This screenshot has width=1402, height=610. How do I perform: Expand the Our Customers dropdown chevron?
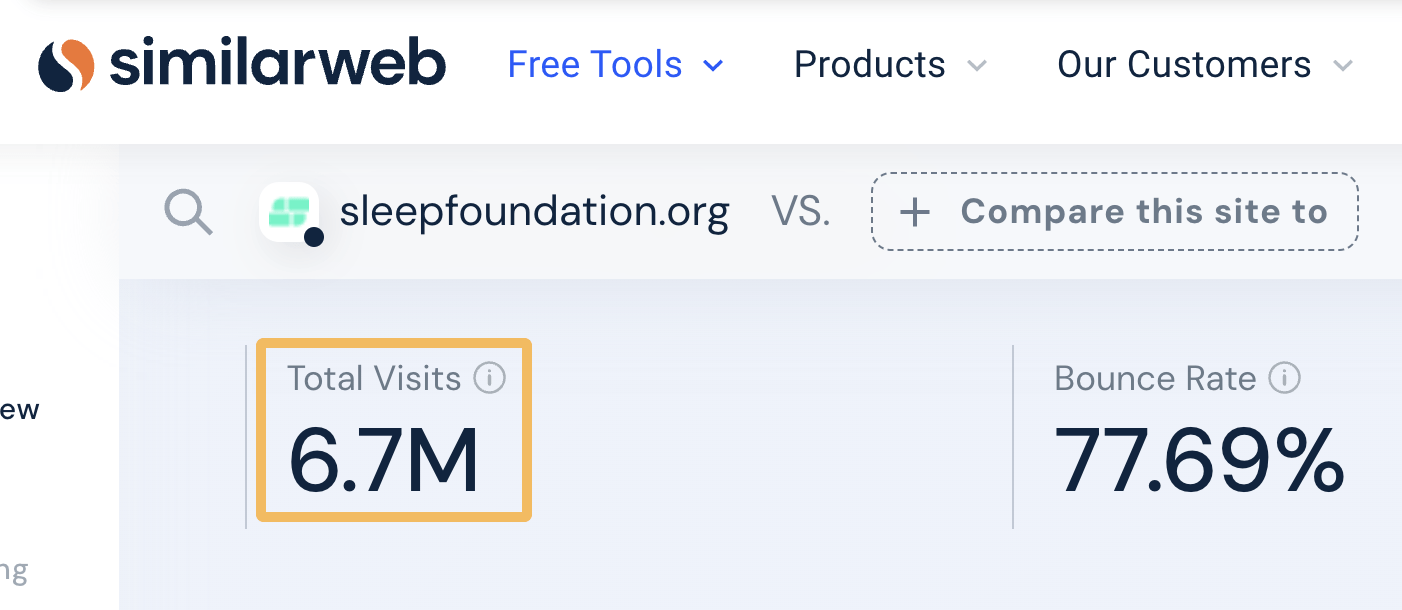click(x=1343, y=66)
